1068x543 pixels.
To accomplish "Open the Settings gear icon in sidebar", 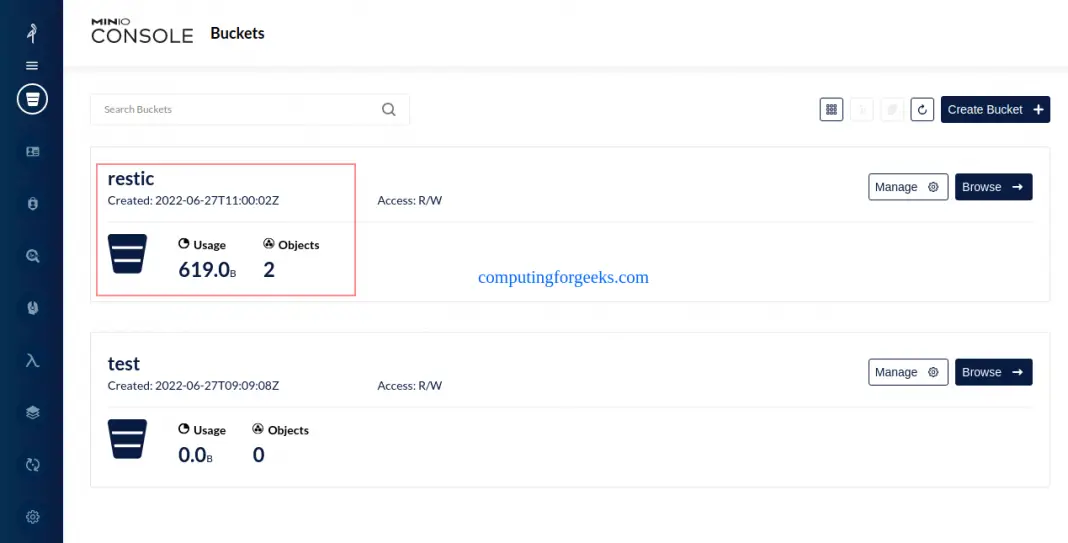I will pyautogui.click(x=32, y=517).
